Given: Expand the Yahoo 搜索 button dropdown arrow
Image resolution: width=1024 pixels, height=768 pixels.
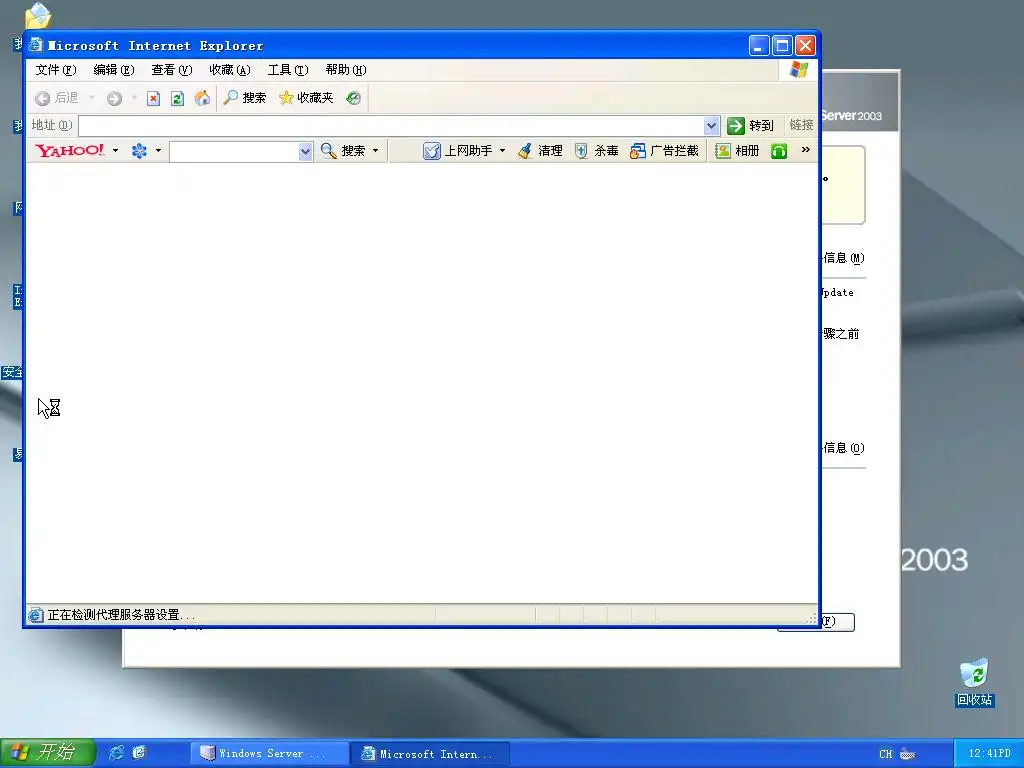Looking at the screenshot, I should coord(376,151).
